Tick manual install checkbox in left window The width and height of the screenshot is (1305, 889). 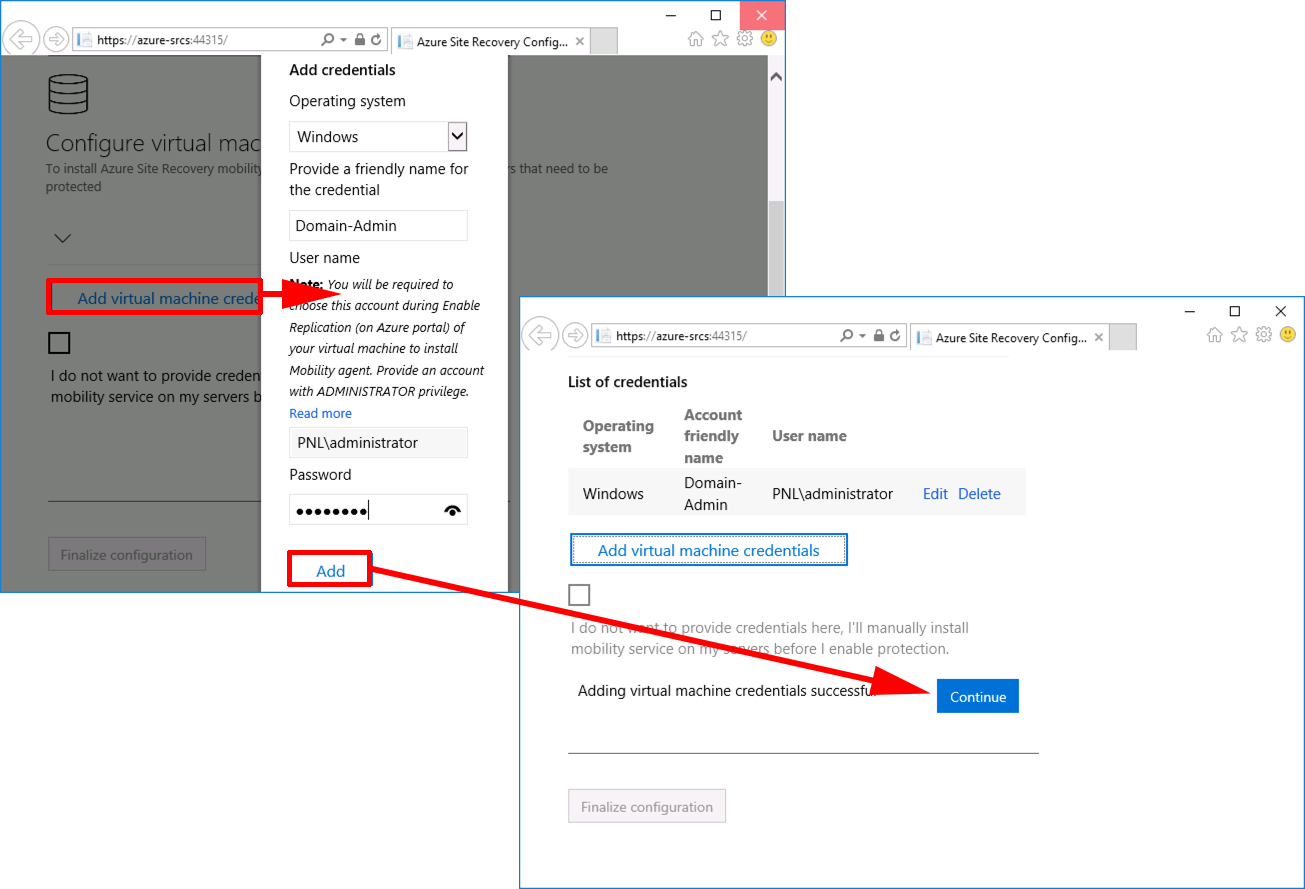click(x=59, y=343)
